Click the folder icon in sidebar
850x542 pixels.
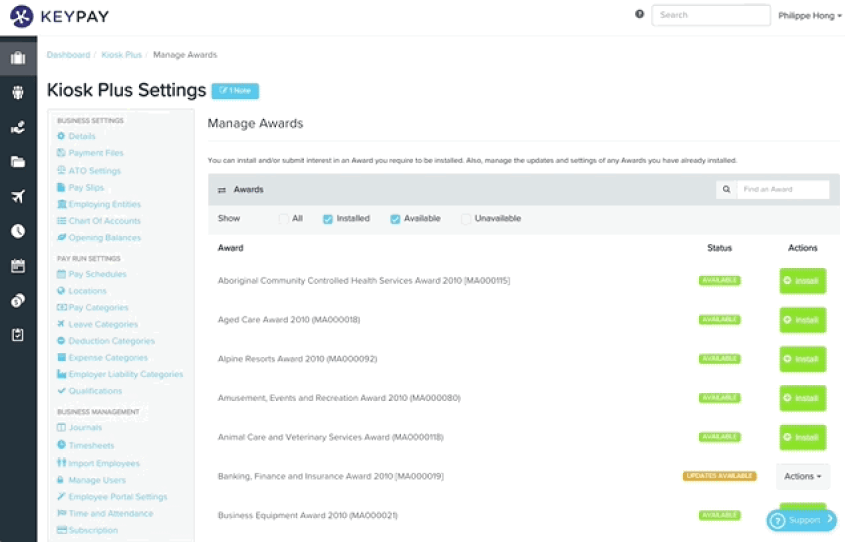coord(18,162)
